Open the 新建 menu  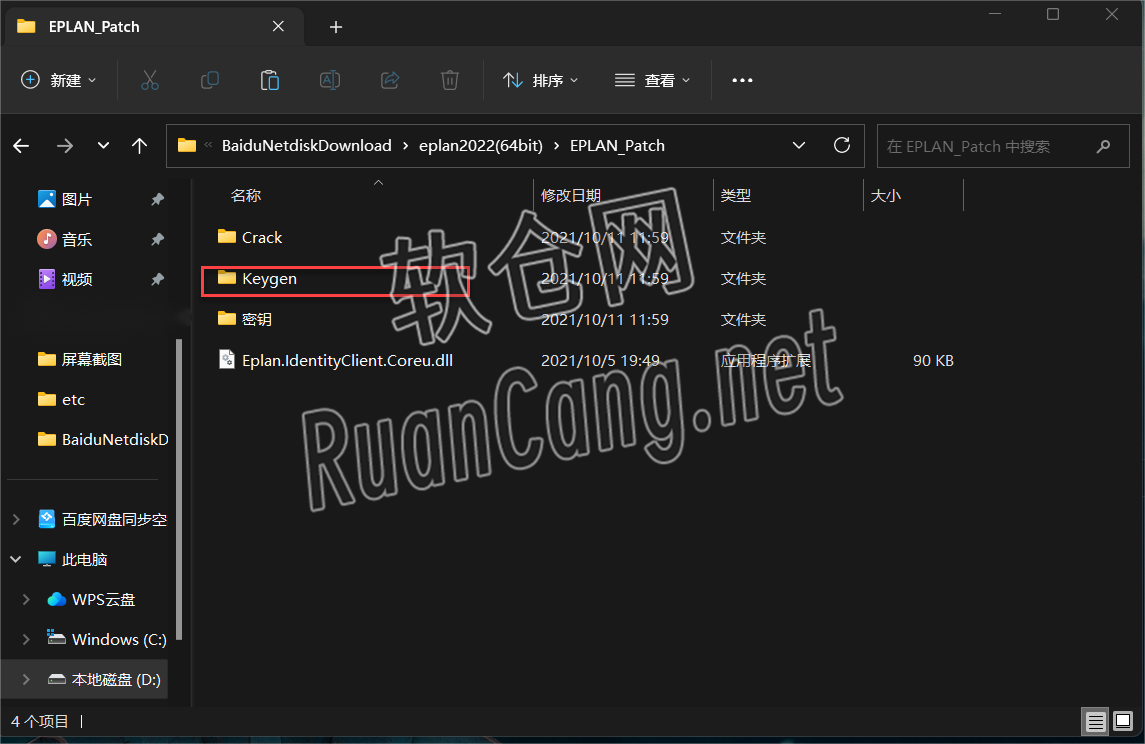tap(57, 80)
